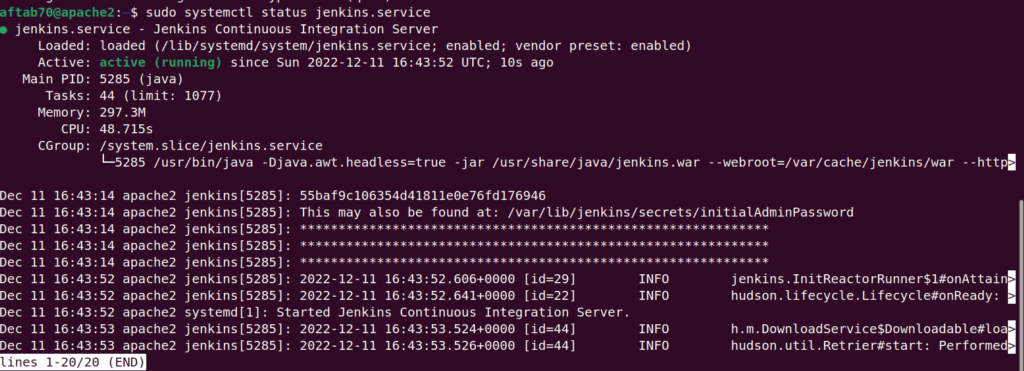Click the truncation arrow on hudson.util.Retrier line
The width and height of the screenshot is (1024, 371).
click(1012, 346)
